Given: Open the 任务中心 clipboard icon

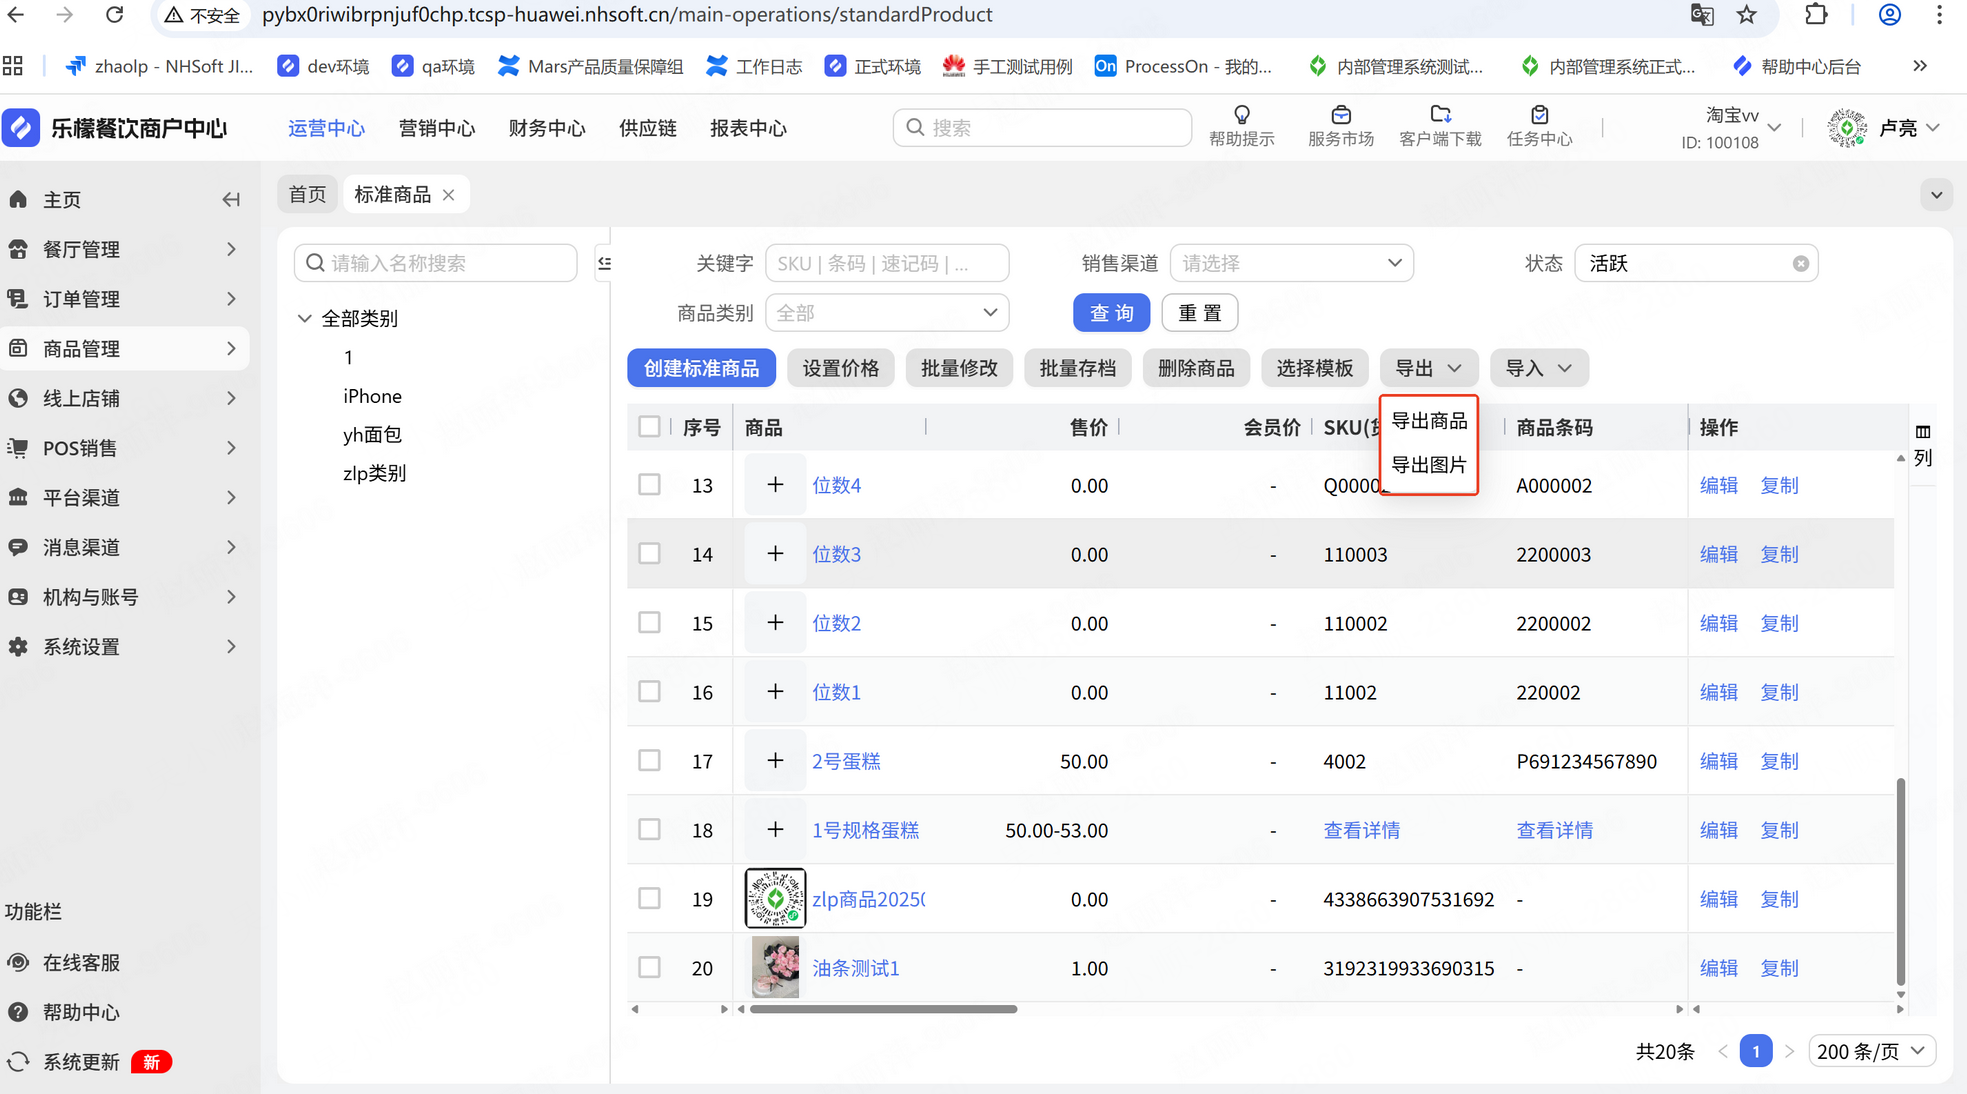Looking at the screenshot, I should (x=1539, y=115).
